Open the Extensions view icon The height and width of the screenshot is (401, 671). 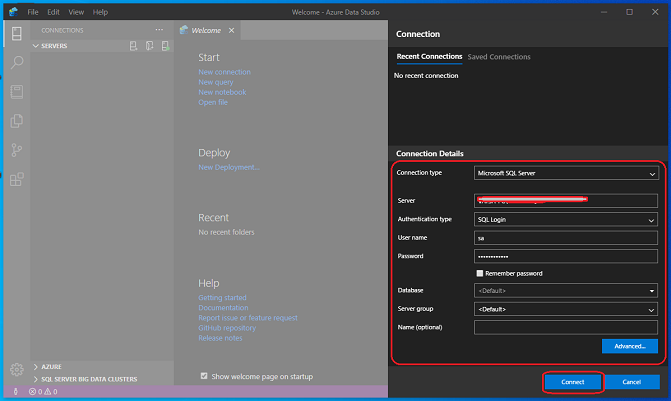pos(16,180)
